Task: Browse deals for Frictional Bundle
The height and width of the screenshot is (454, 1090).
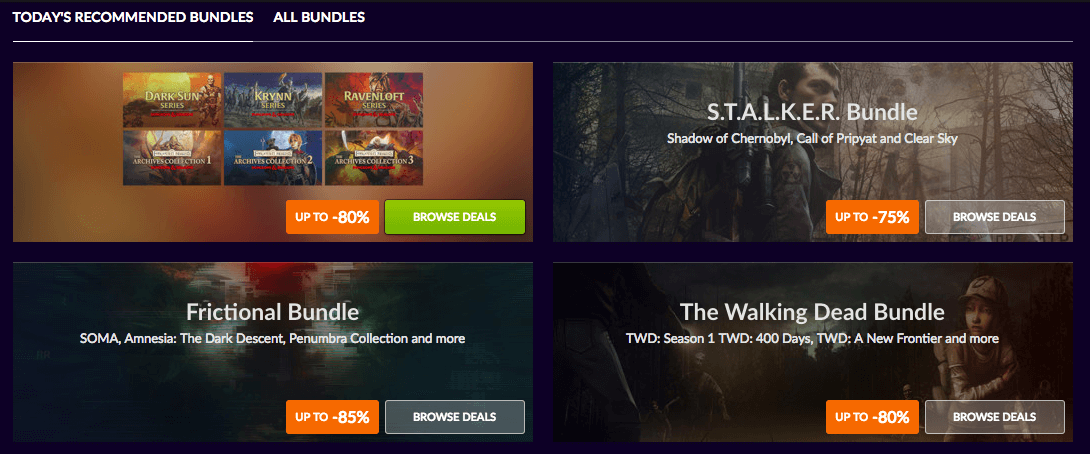Action: pos(455,417)
